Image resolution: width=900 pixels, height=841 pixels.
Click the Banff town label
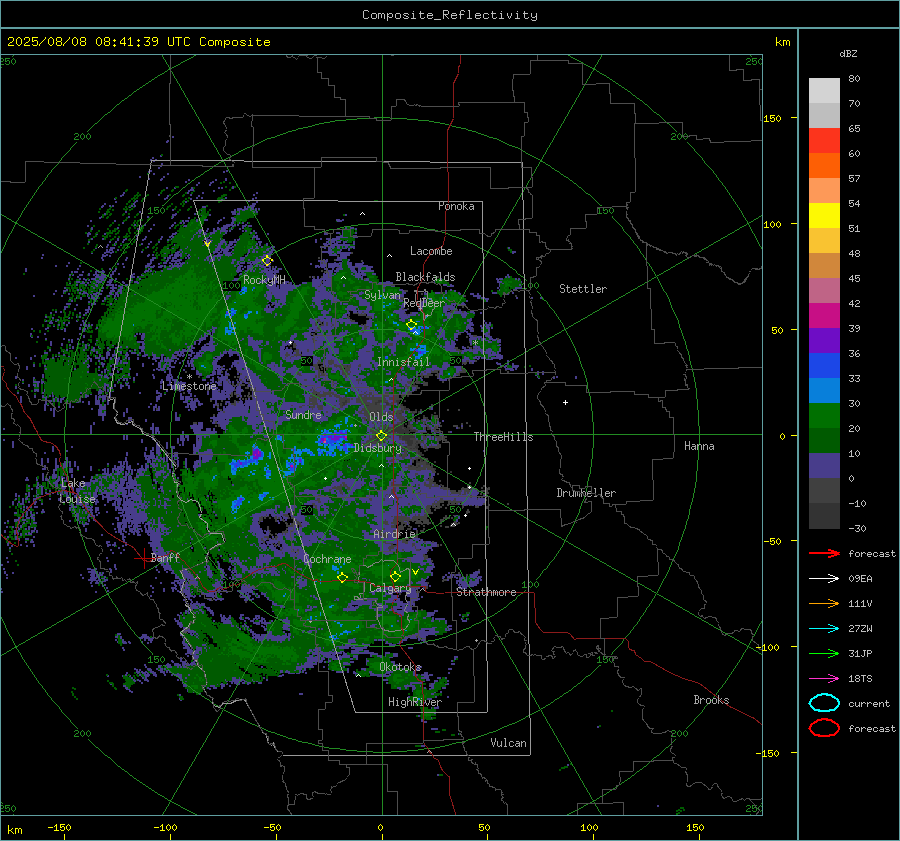click(165, 557)
